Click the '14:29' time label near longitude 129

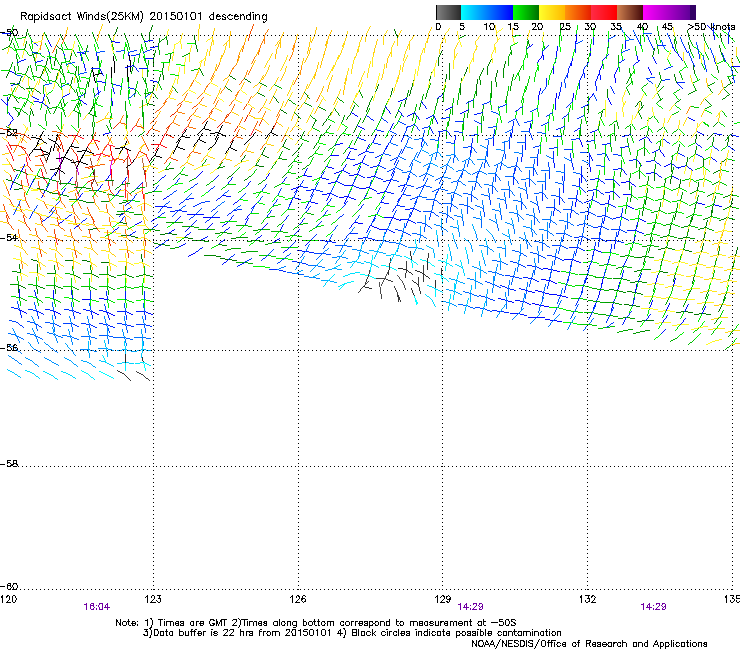470,607
